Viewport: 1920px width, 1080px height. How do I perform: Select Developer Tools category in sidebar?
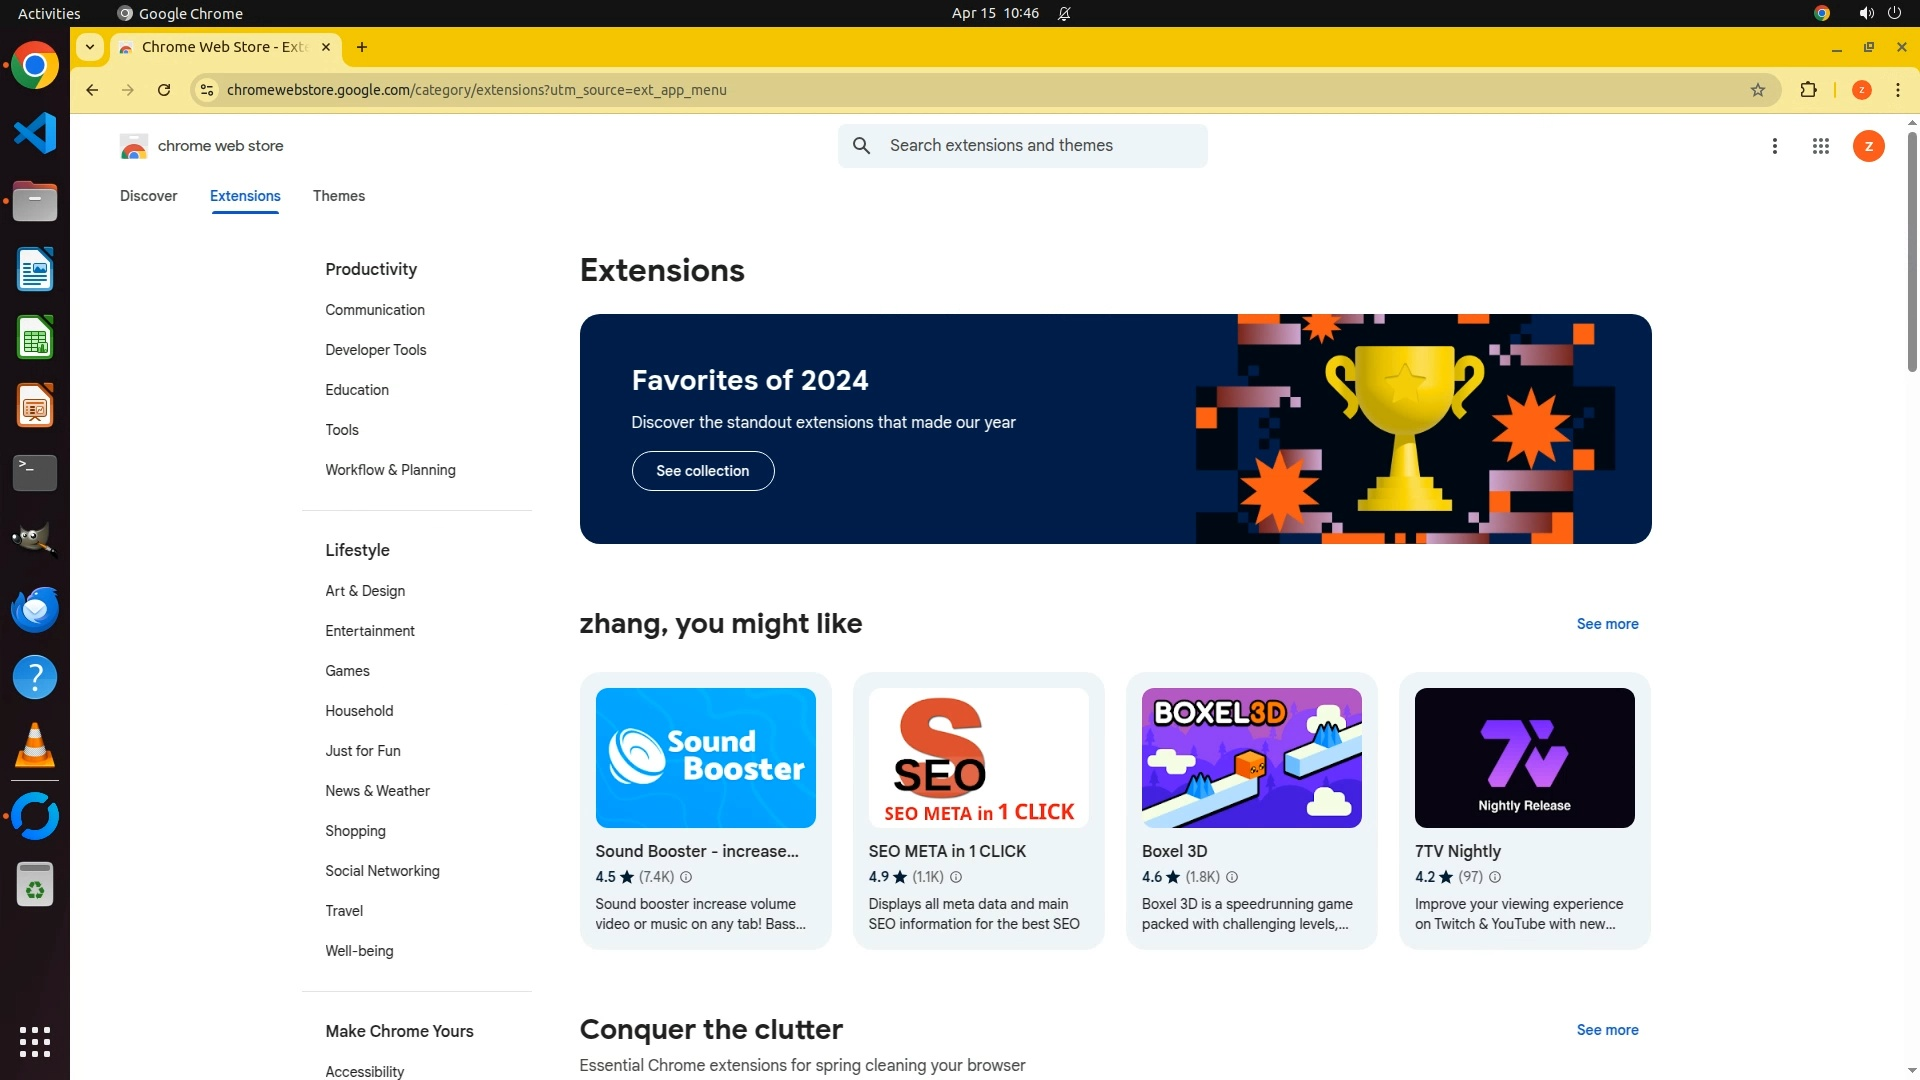click(x=375, y=350)
